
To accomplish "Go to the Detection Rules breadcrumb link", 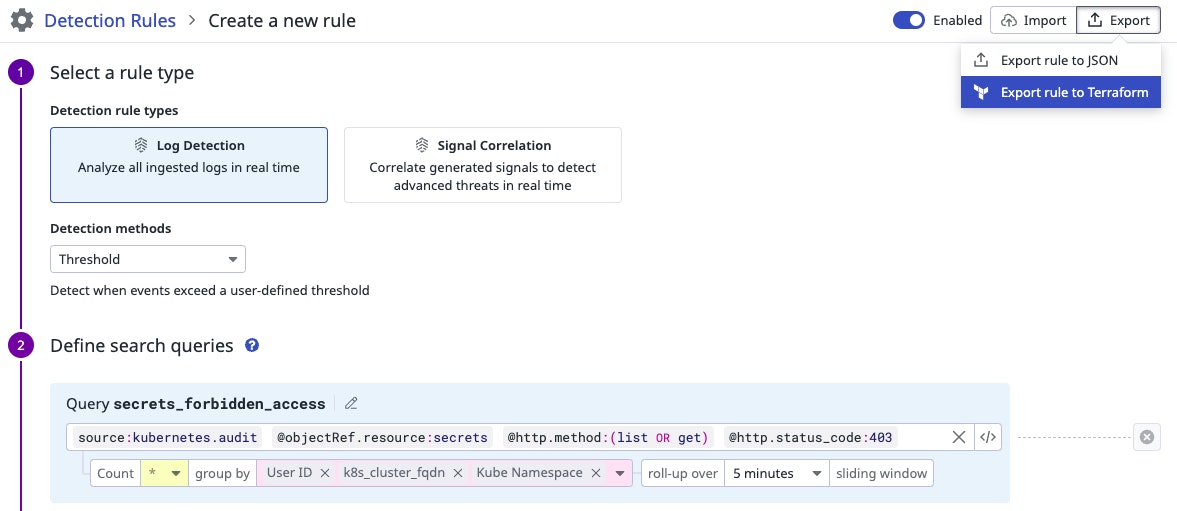I will 110,20.
